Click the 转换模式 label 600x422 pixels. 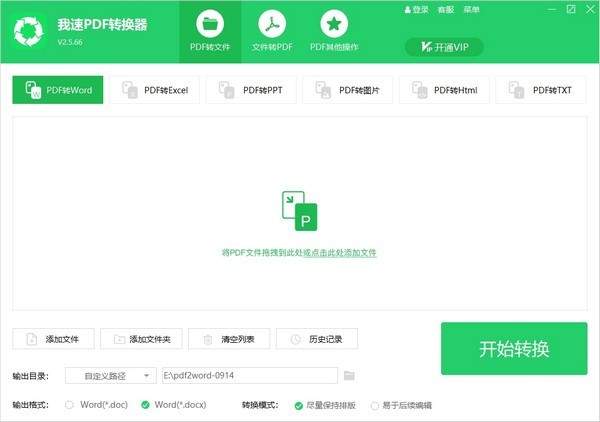point(260,405)
